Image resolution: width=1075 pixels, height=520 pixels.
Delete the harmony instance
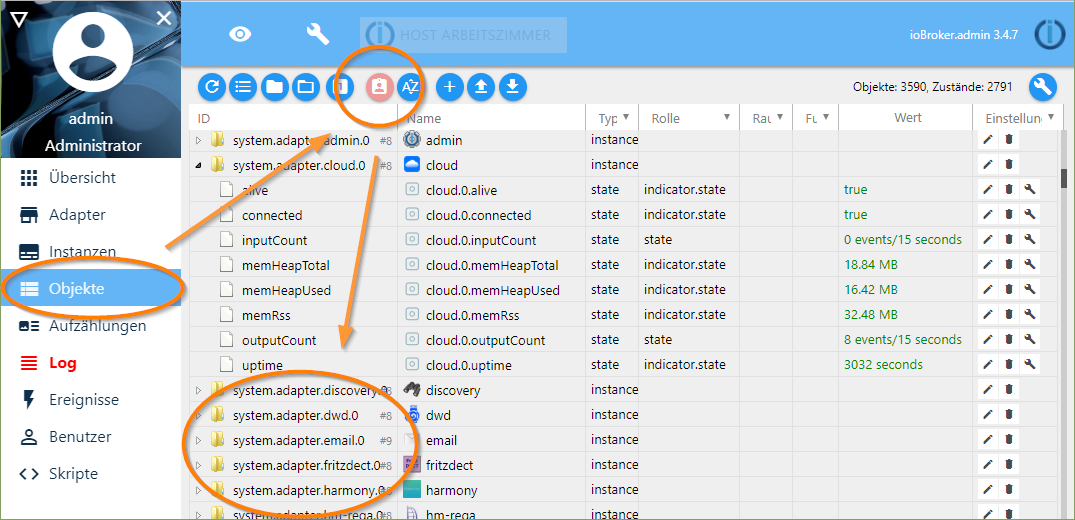pyautogui.click(x=1008, y=490)
